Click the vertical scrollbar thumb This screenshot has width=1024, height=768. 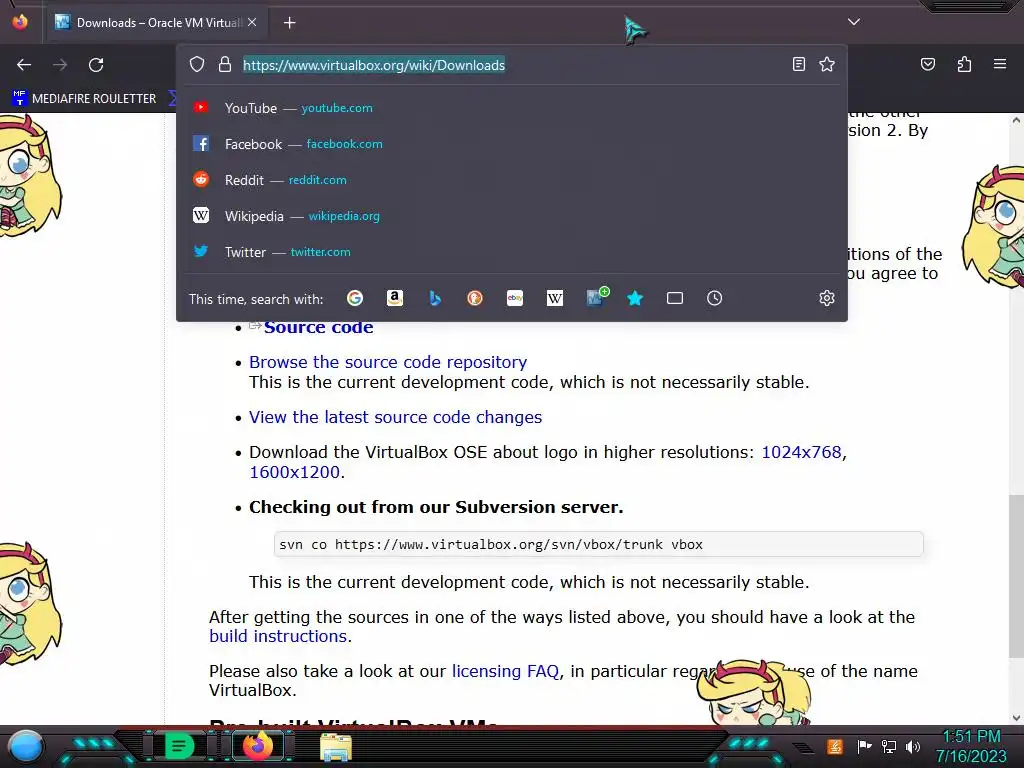[x=1016, y=576]
